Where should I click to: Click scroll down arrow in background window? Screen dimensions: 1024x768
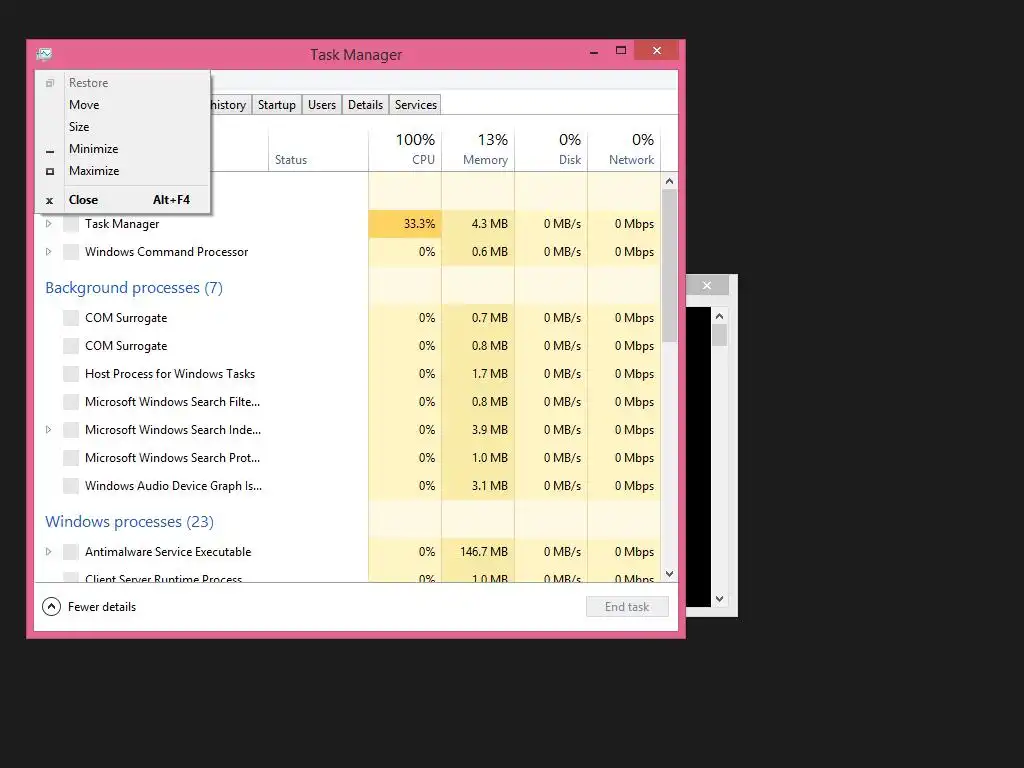tap(720, 599)
